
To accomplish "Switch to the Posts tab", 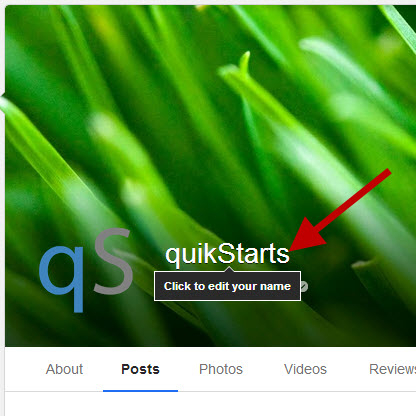I will 140,369.
